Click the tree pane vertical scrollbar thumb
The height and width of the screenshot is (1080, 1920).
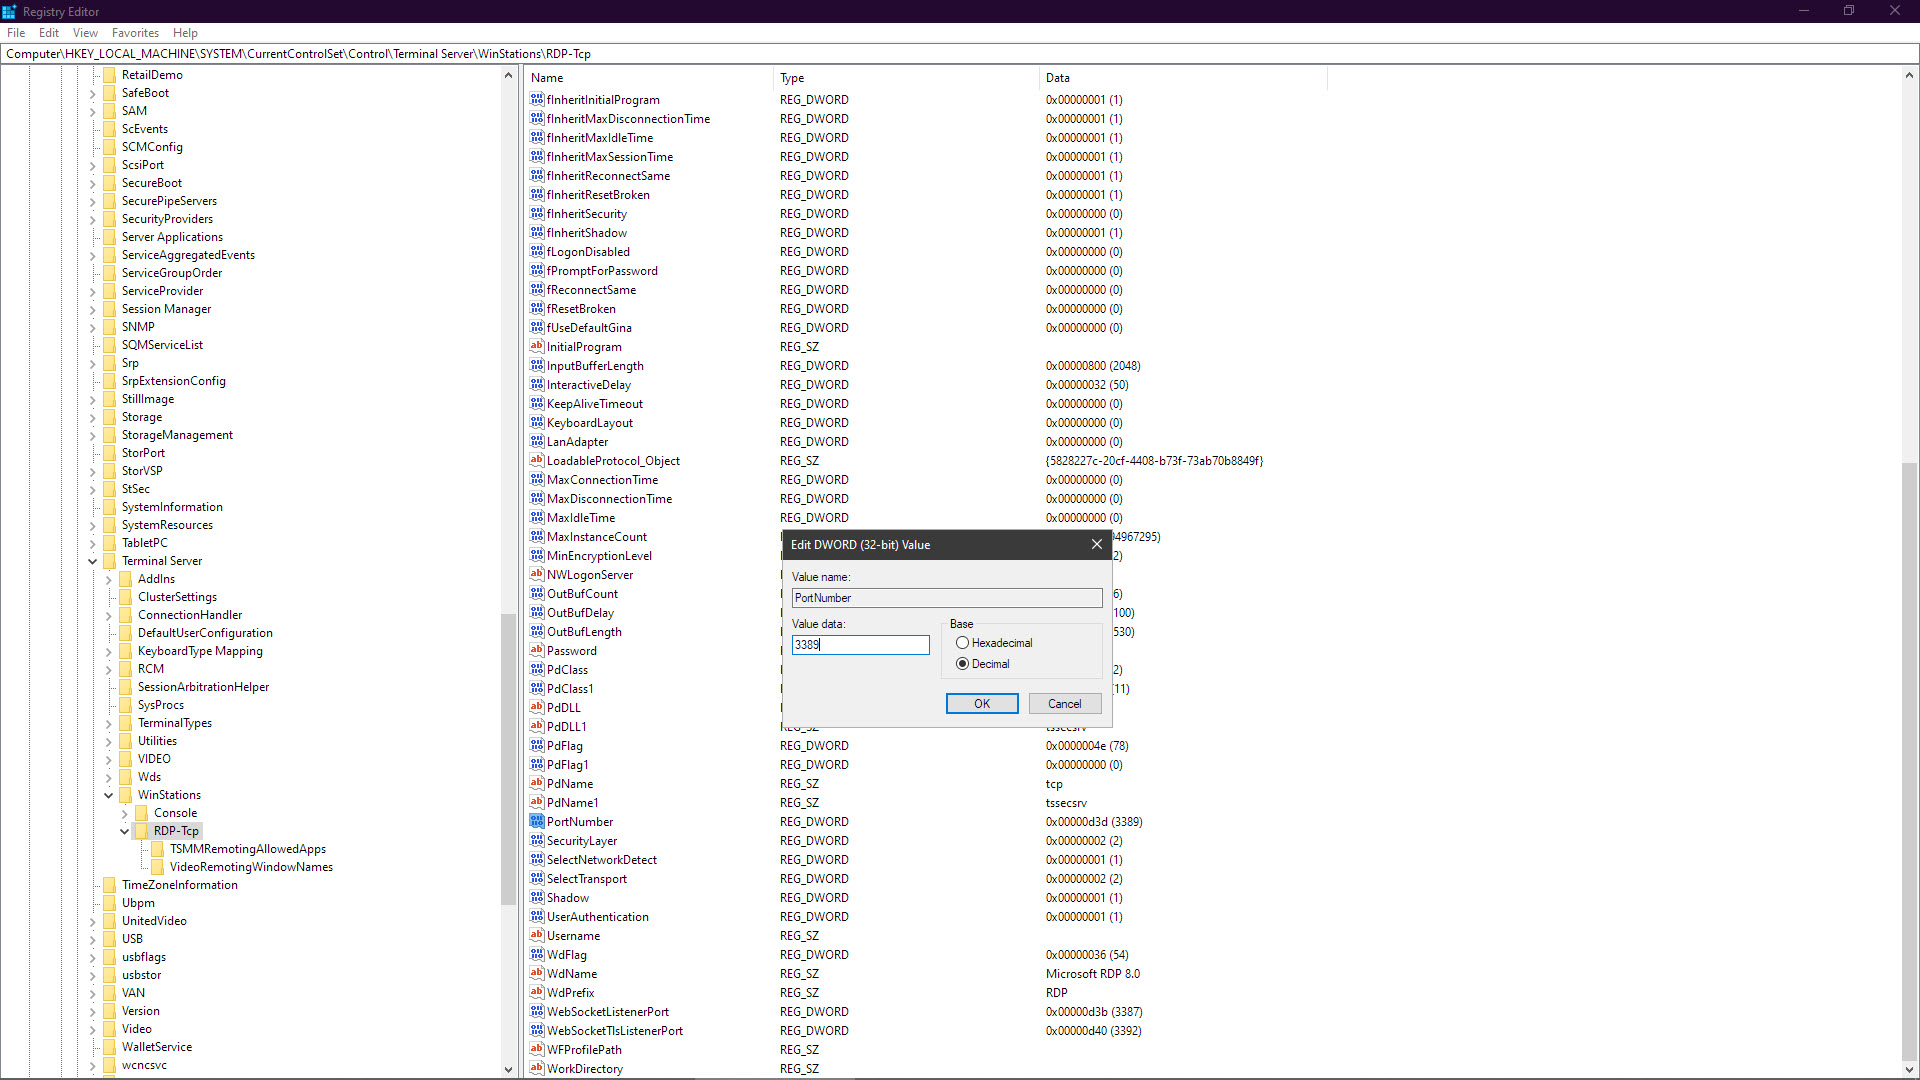[508, 760]
